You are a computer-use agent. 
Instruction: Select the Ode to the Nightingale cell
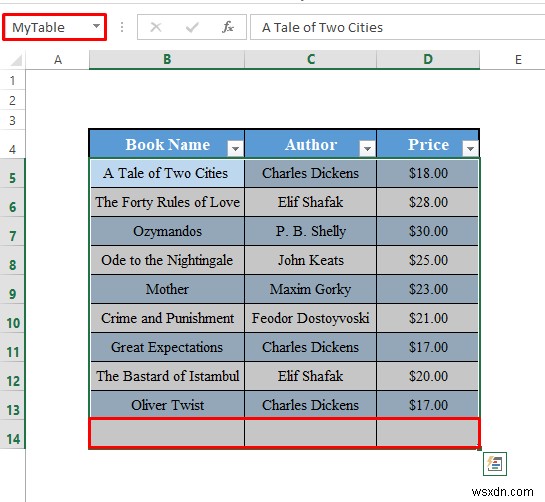[x=167, y=260]
